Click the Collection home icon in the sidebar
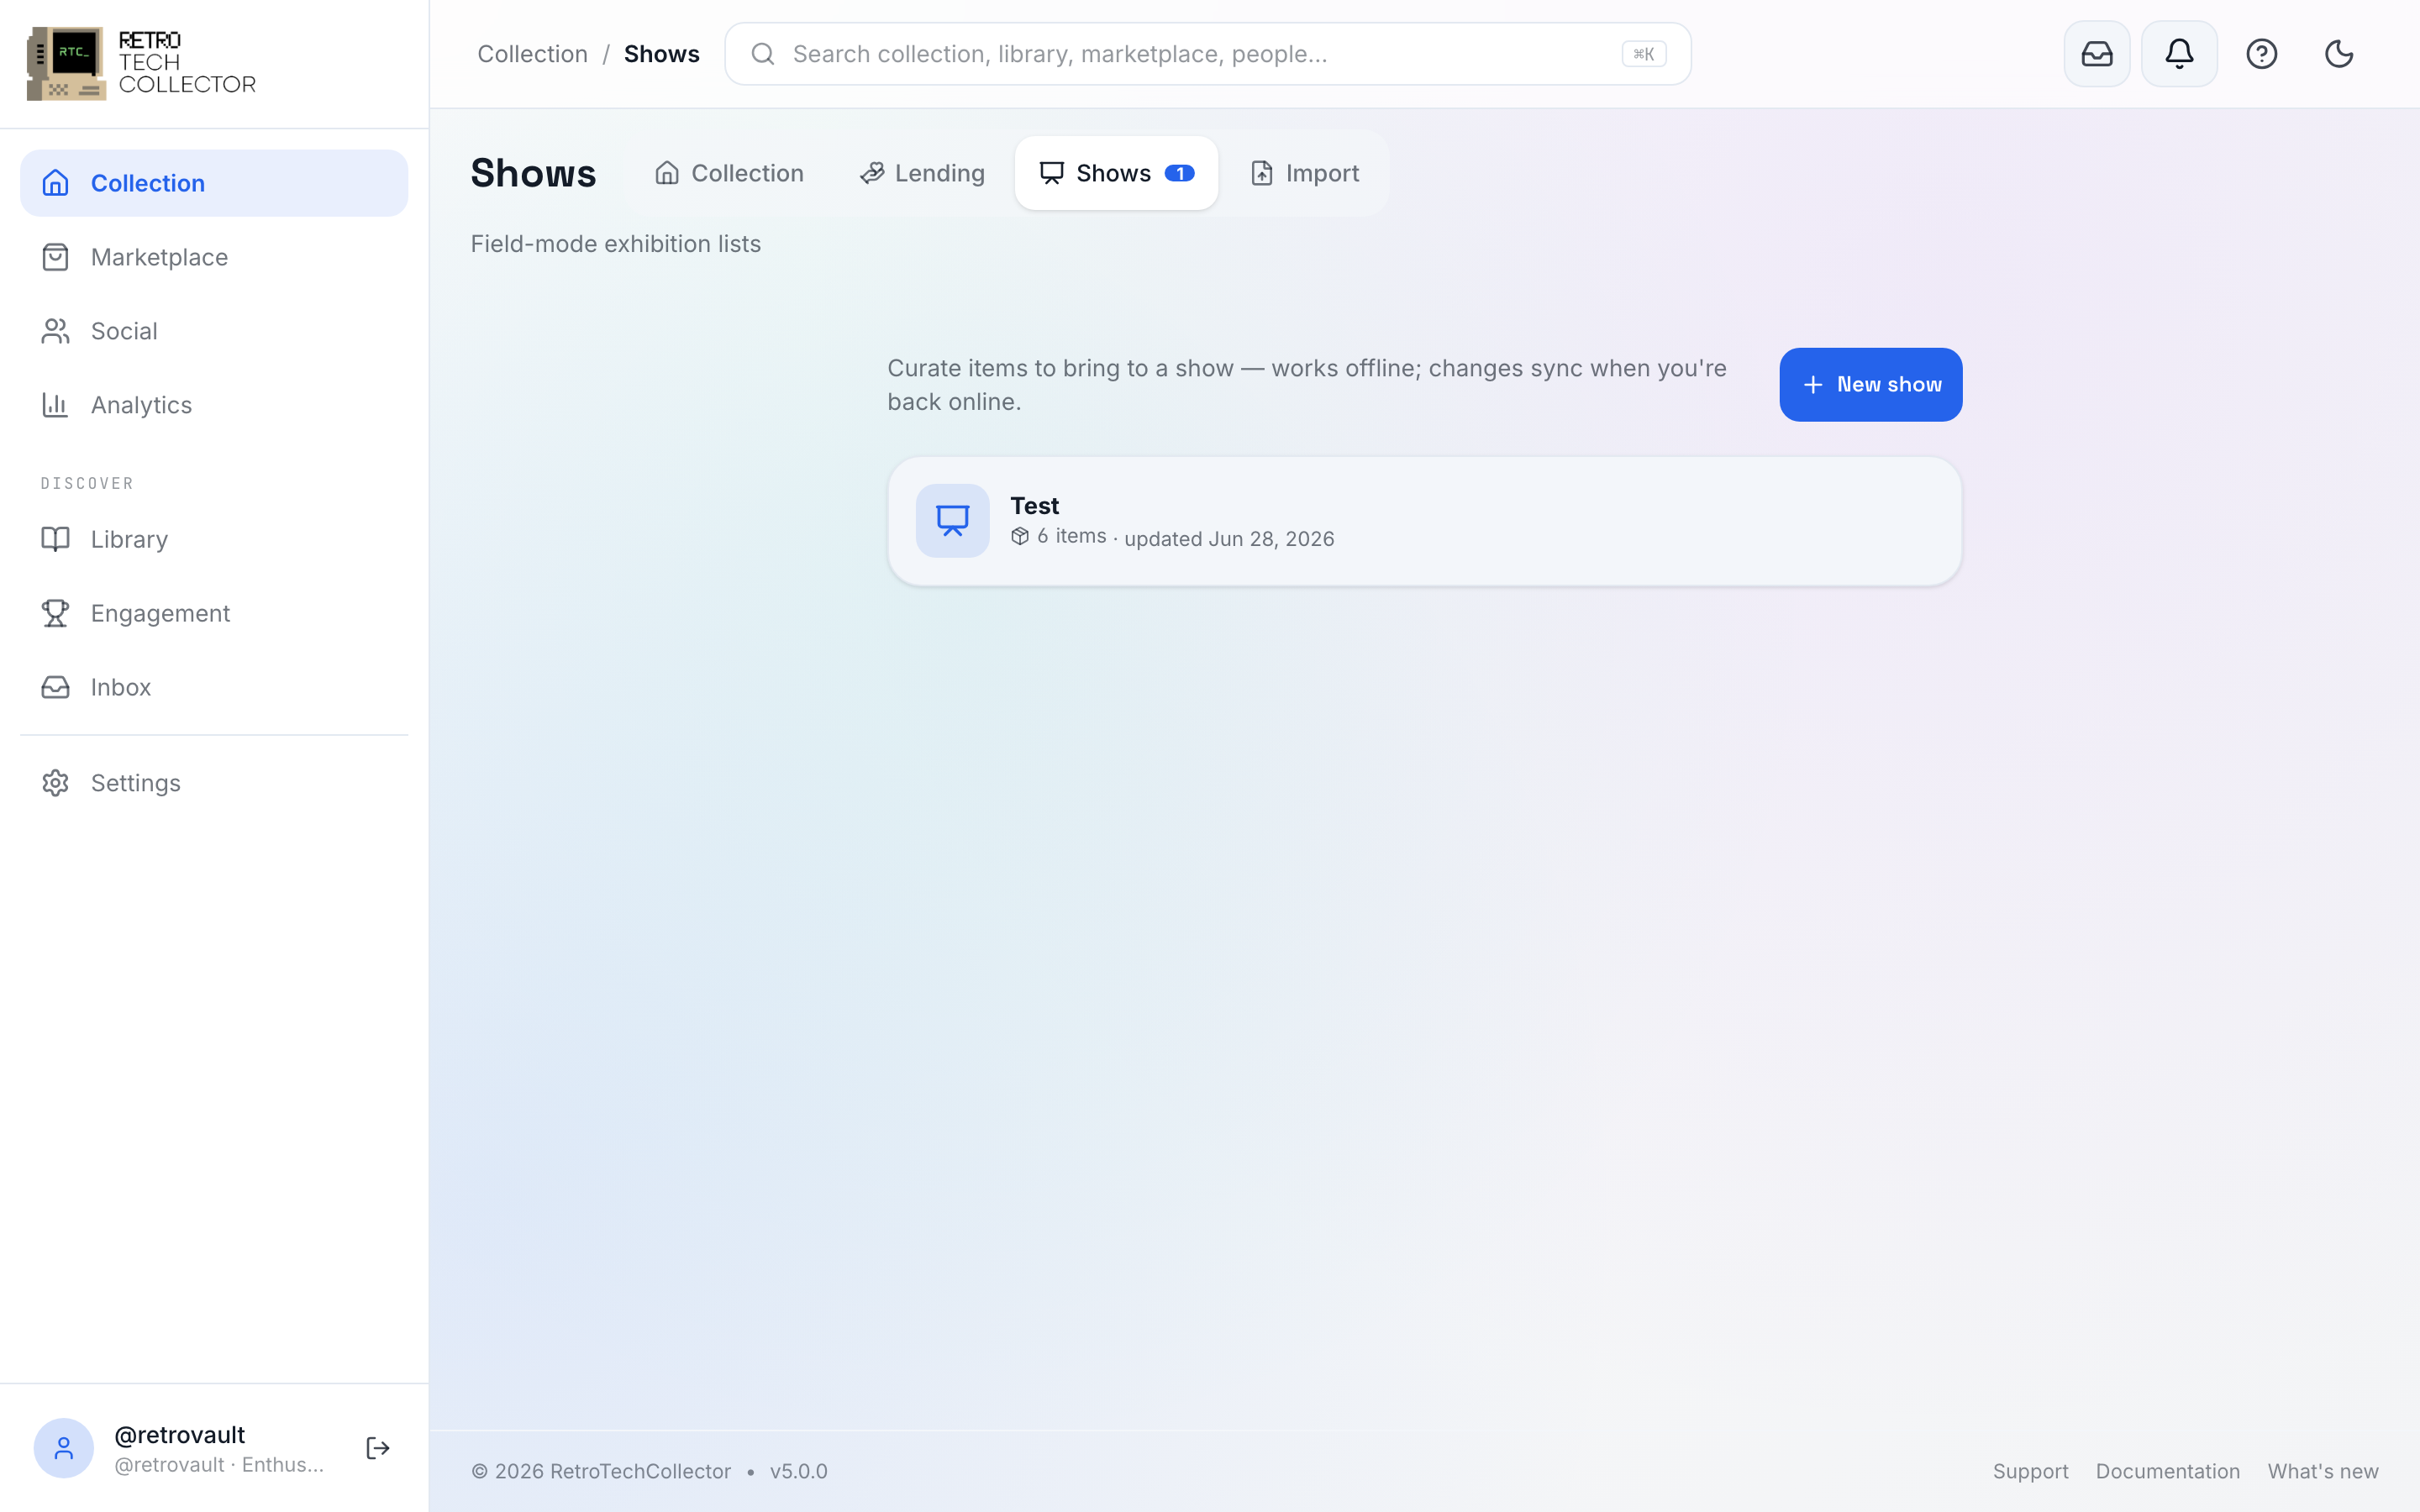2420x1512 pixels. [x=55, y=183]
